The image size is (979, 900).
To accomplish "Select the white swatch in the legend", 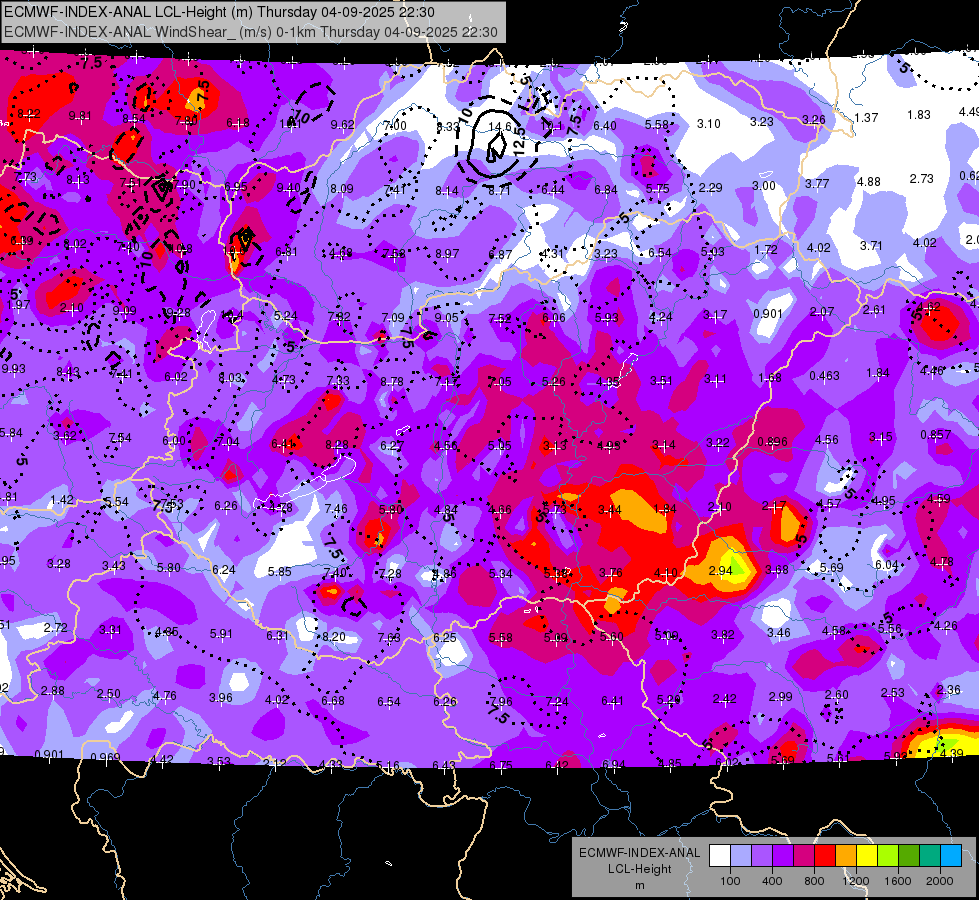I will (720, 856).
